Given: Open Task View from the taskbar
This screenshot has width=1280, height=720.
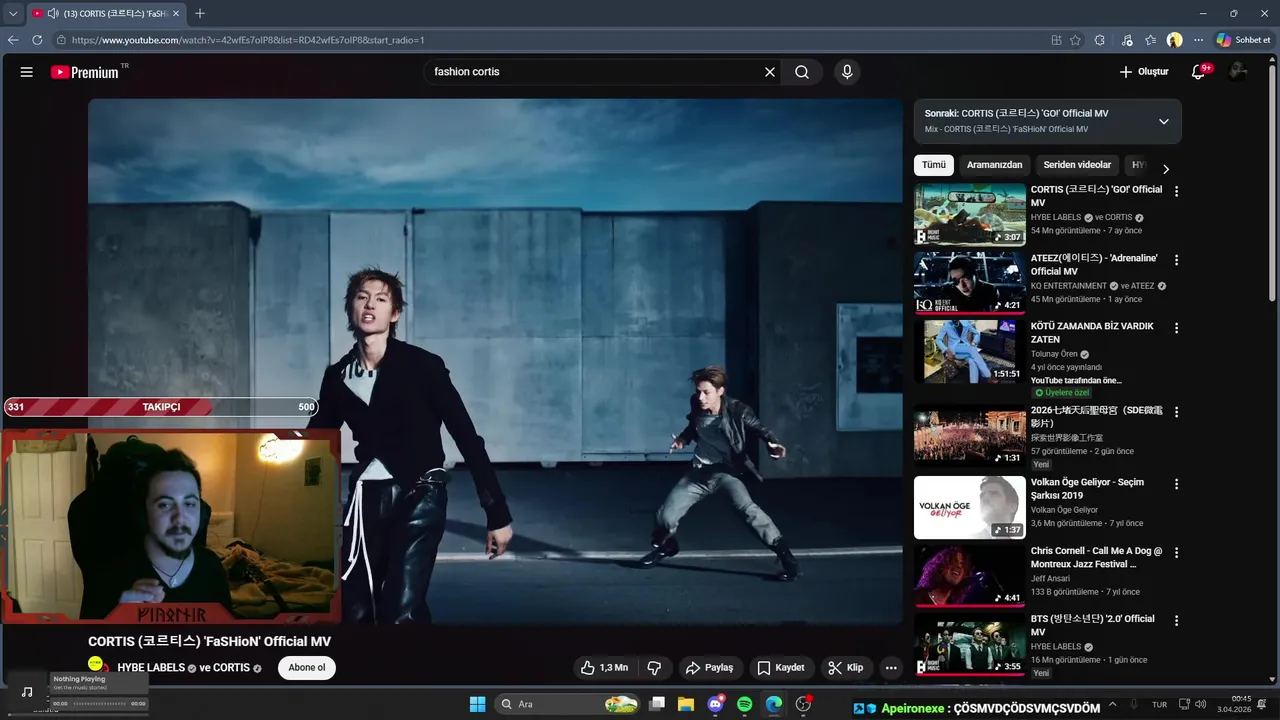Looking at the screenshot, I should (x=657, y=704).
